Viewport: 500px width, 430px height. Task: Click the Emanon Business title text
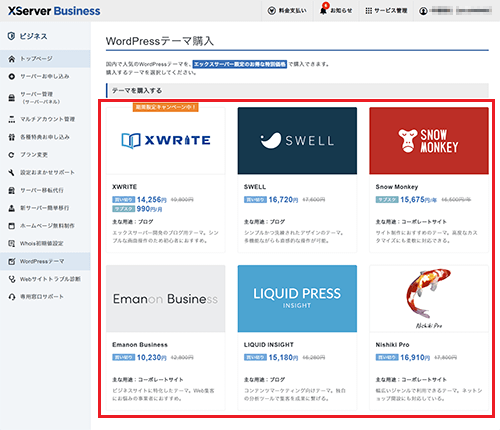tap(140, 345)
